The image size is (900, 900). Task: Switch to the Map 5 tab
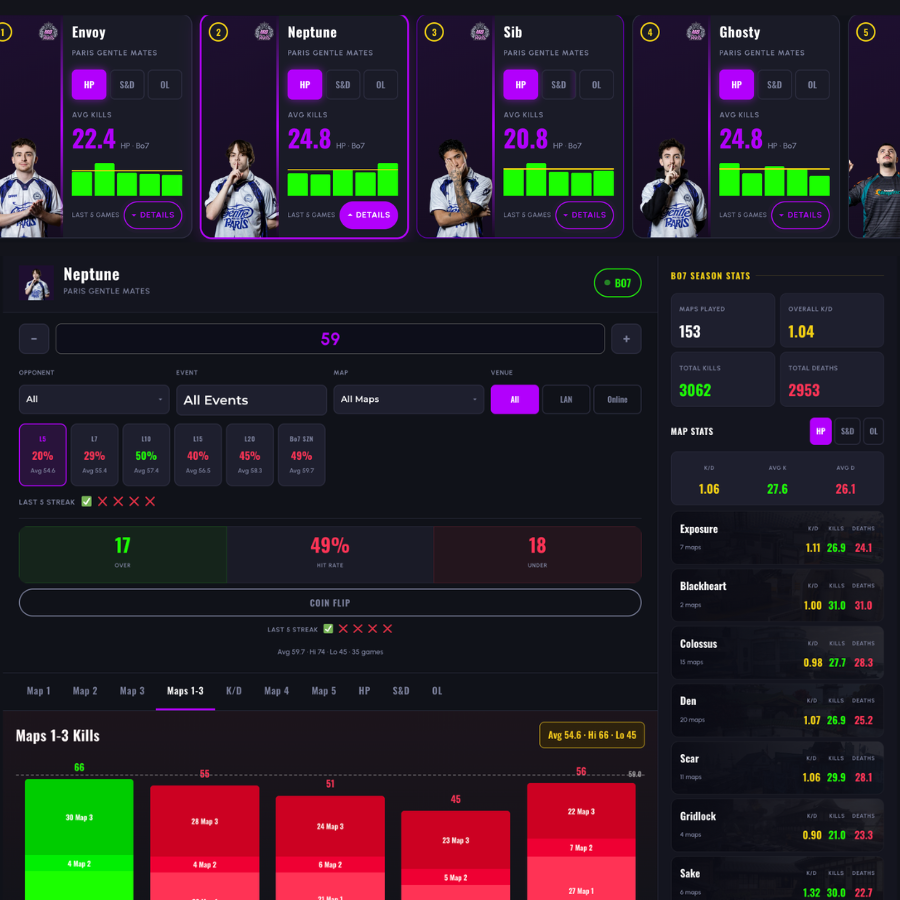click(324, 691)
